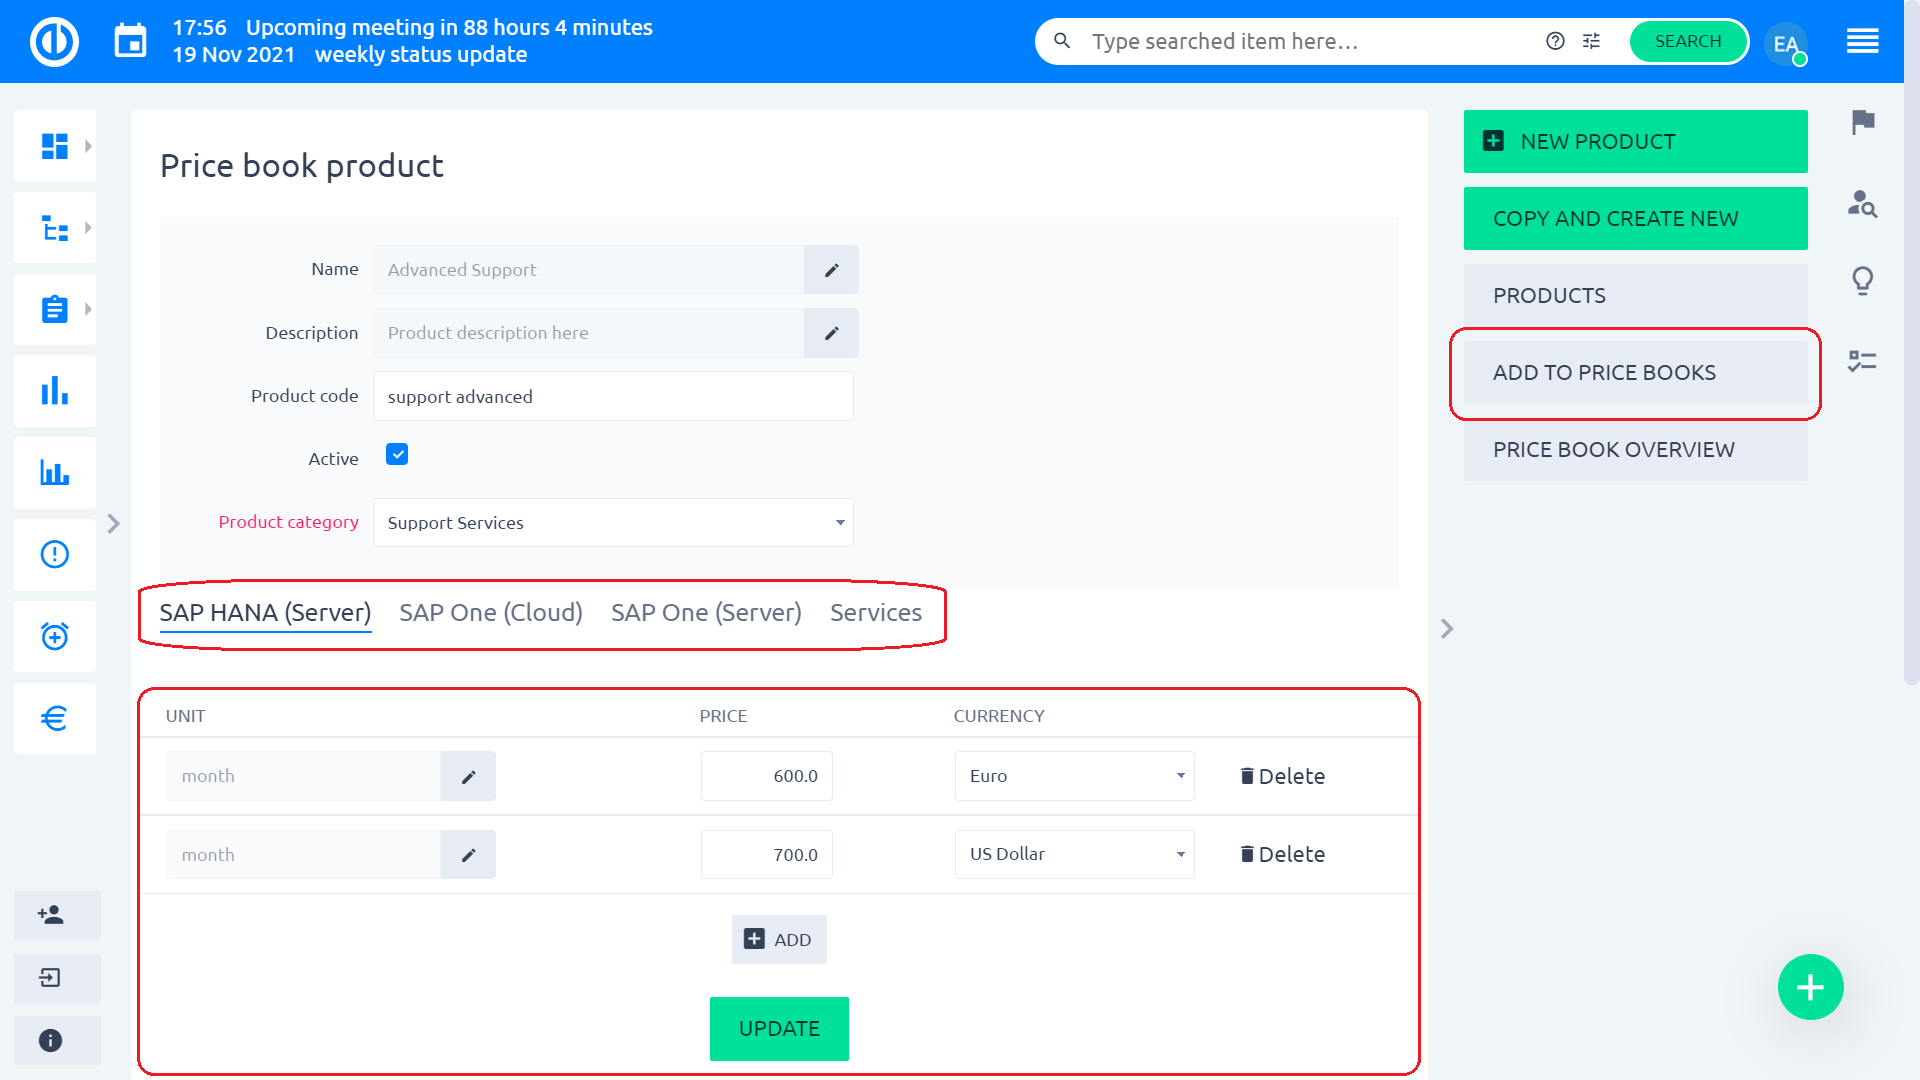Screen dimensions: 1920x1080
Task: Open the project tree sidebar icon
Action: coord(55,228)
